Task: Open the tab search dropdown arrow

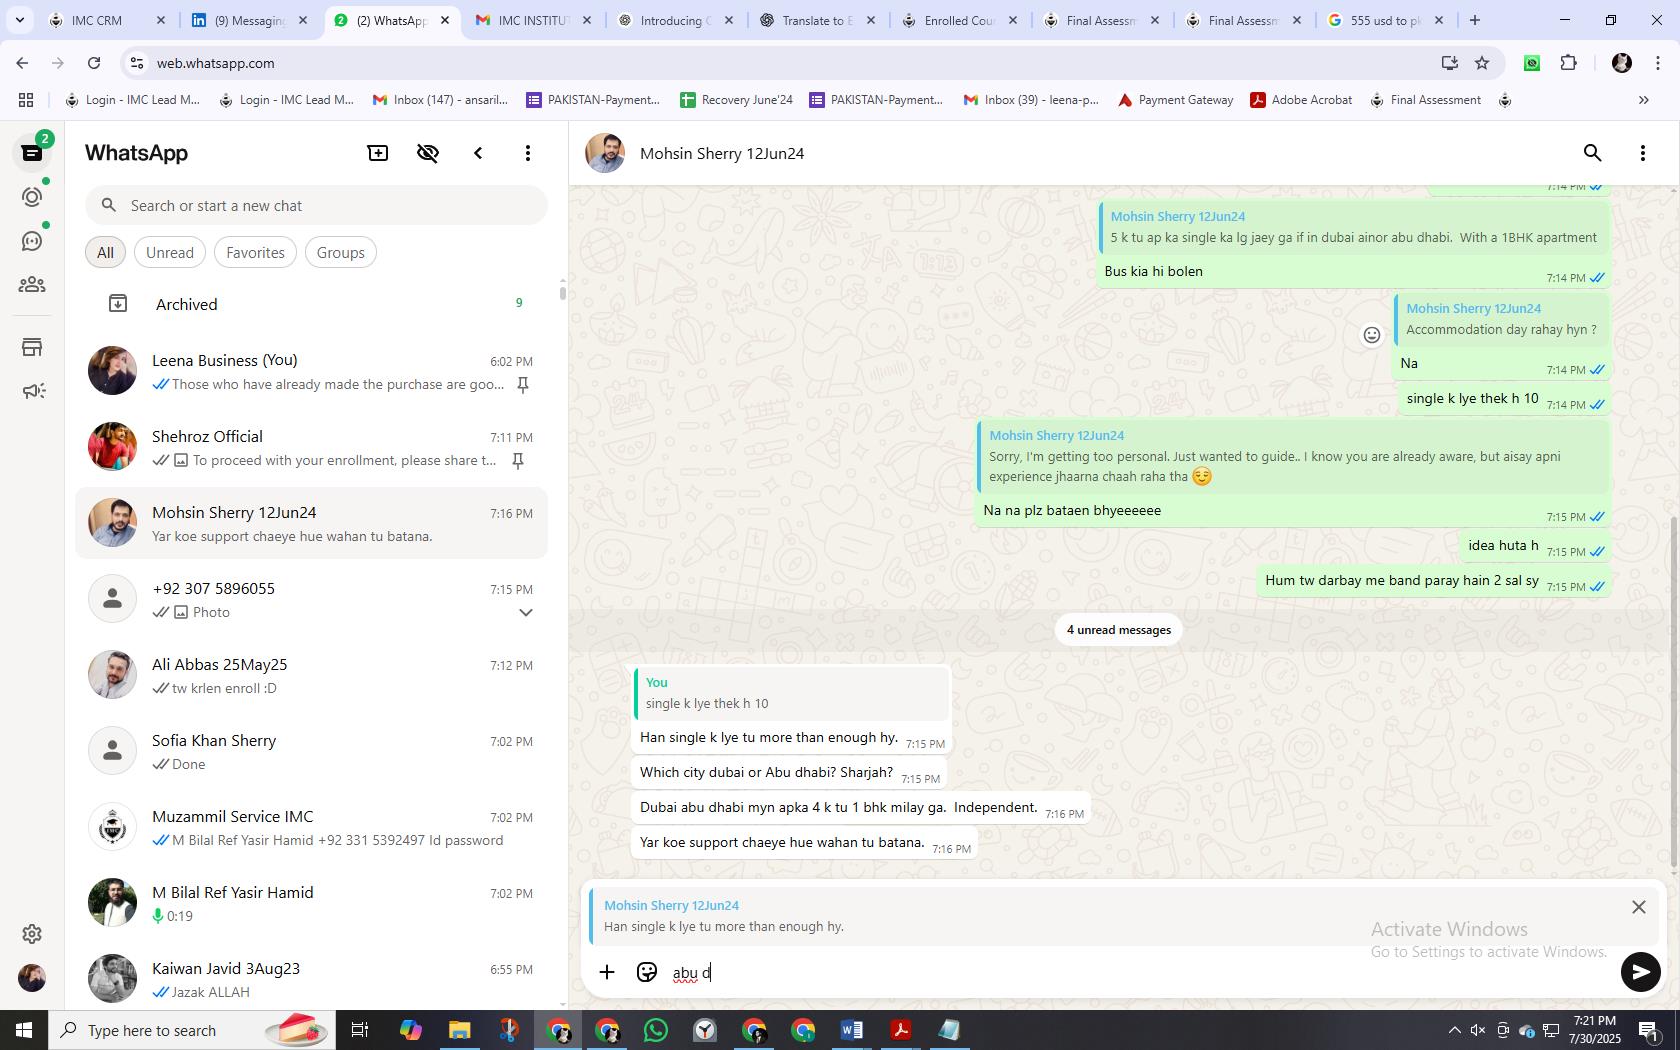Action: click(18, 20)
